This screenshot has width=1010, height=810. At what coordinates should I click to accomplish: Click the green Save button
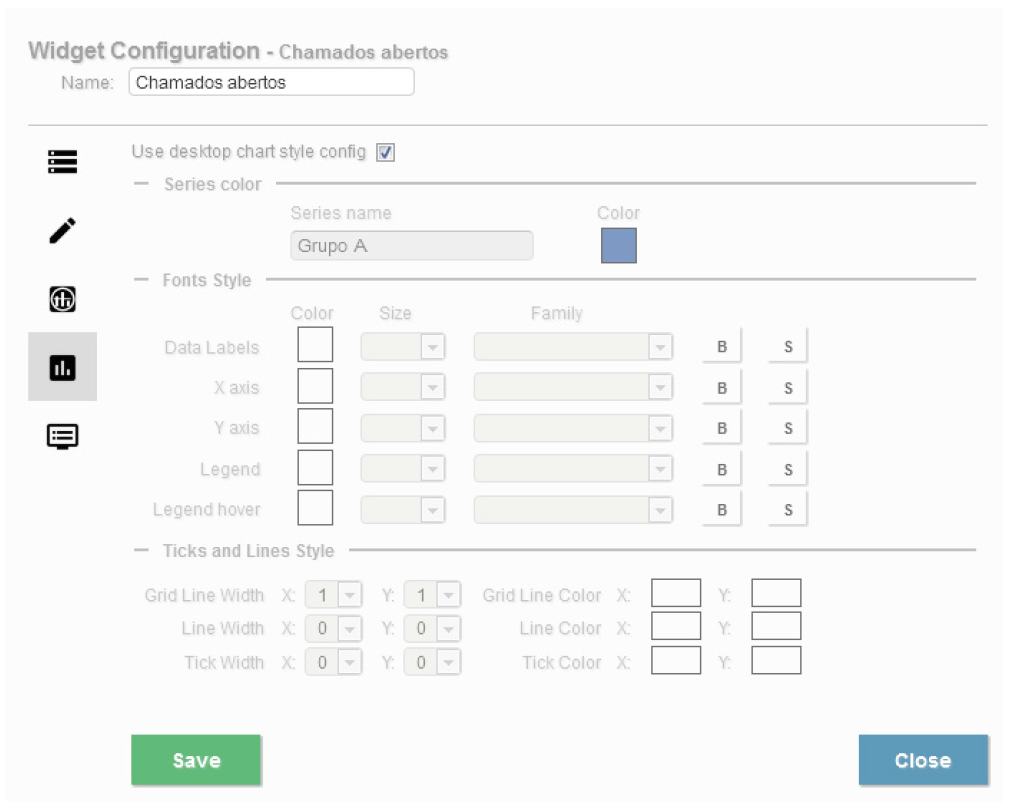point(196,760)
